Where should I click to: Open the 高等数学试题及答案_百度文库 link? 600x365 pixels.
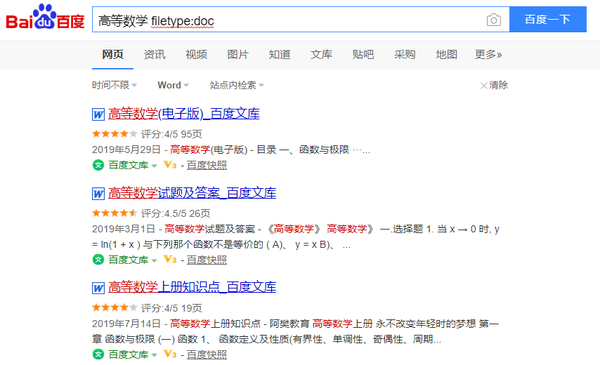192,193
